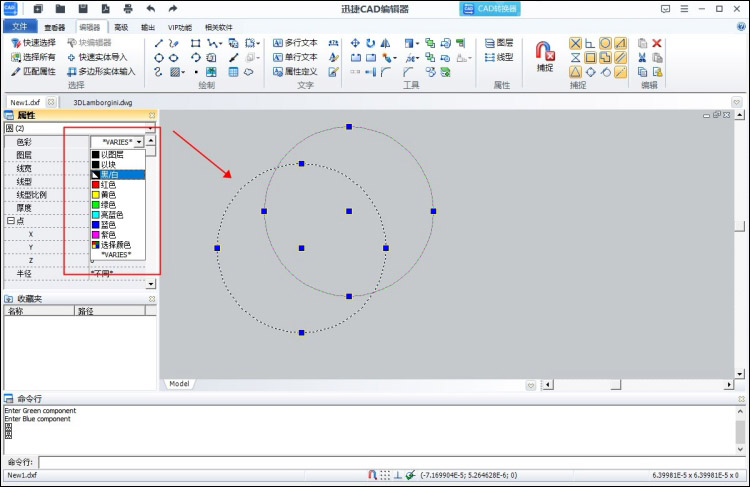Click the 图层 layers button
750x487 pixels.
click(x=499, y=43)
